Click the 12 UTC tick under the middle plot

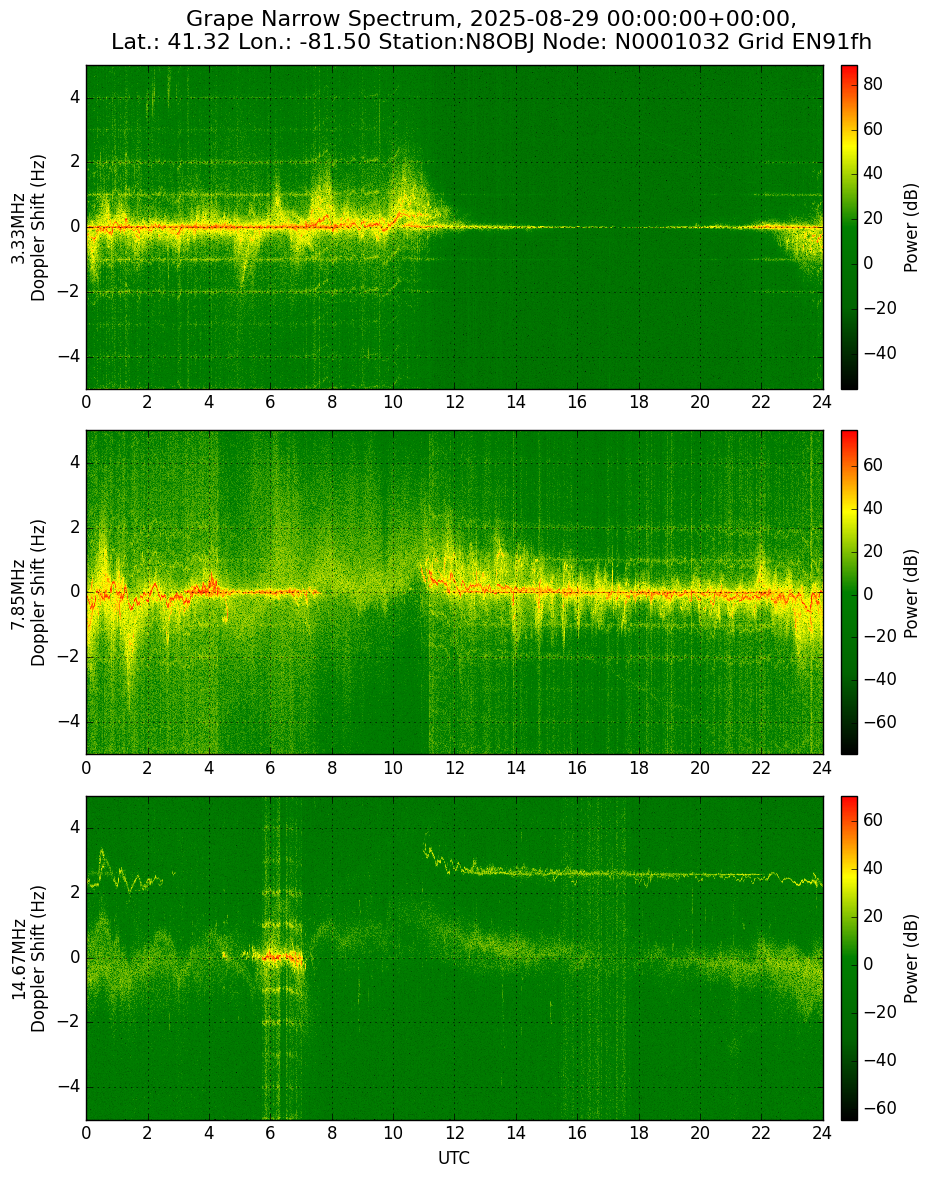point(454,768)
